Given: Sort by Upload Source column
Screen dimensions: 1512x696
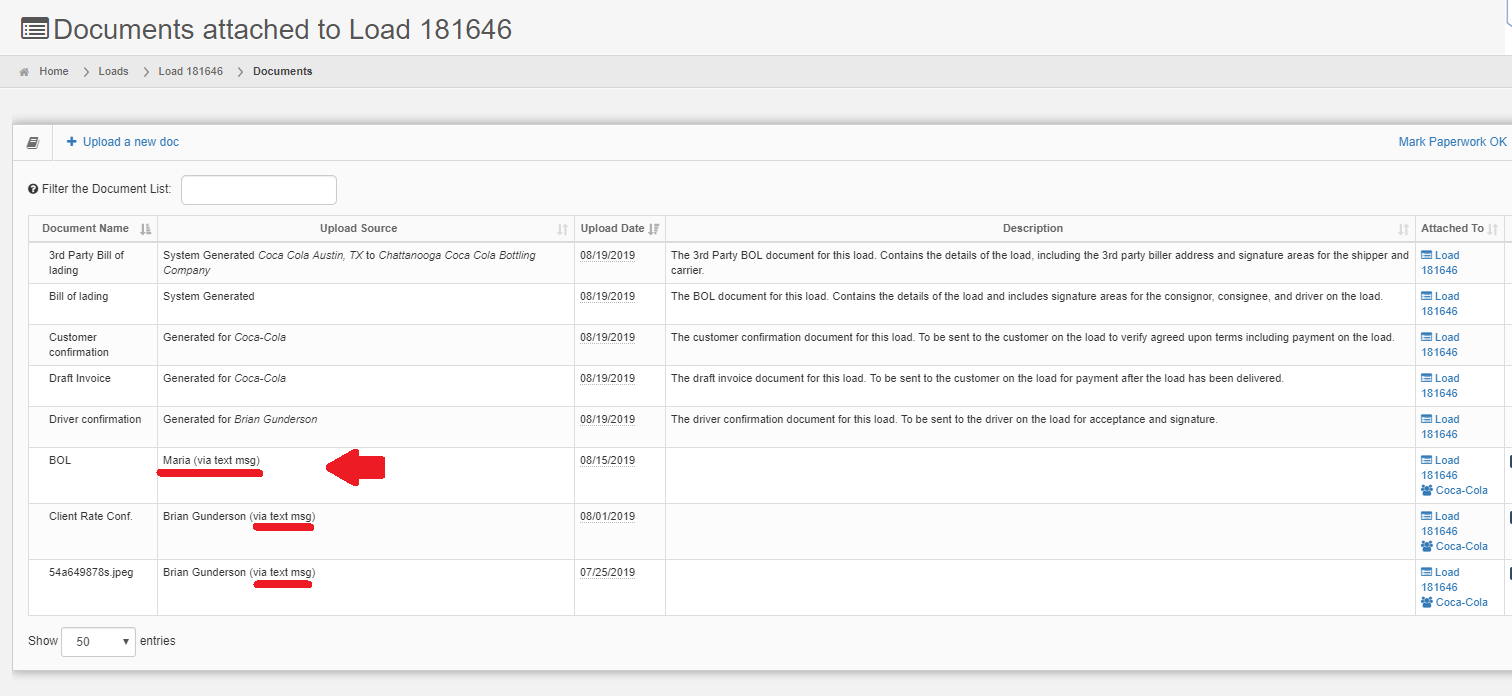Looking at the screenshot, I should 366,229.
